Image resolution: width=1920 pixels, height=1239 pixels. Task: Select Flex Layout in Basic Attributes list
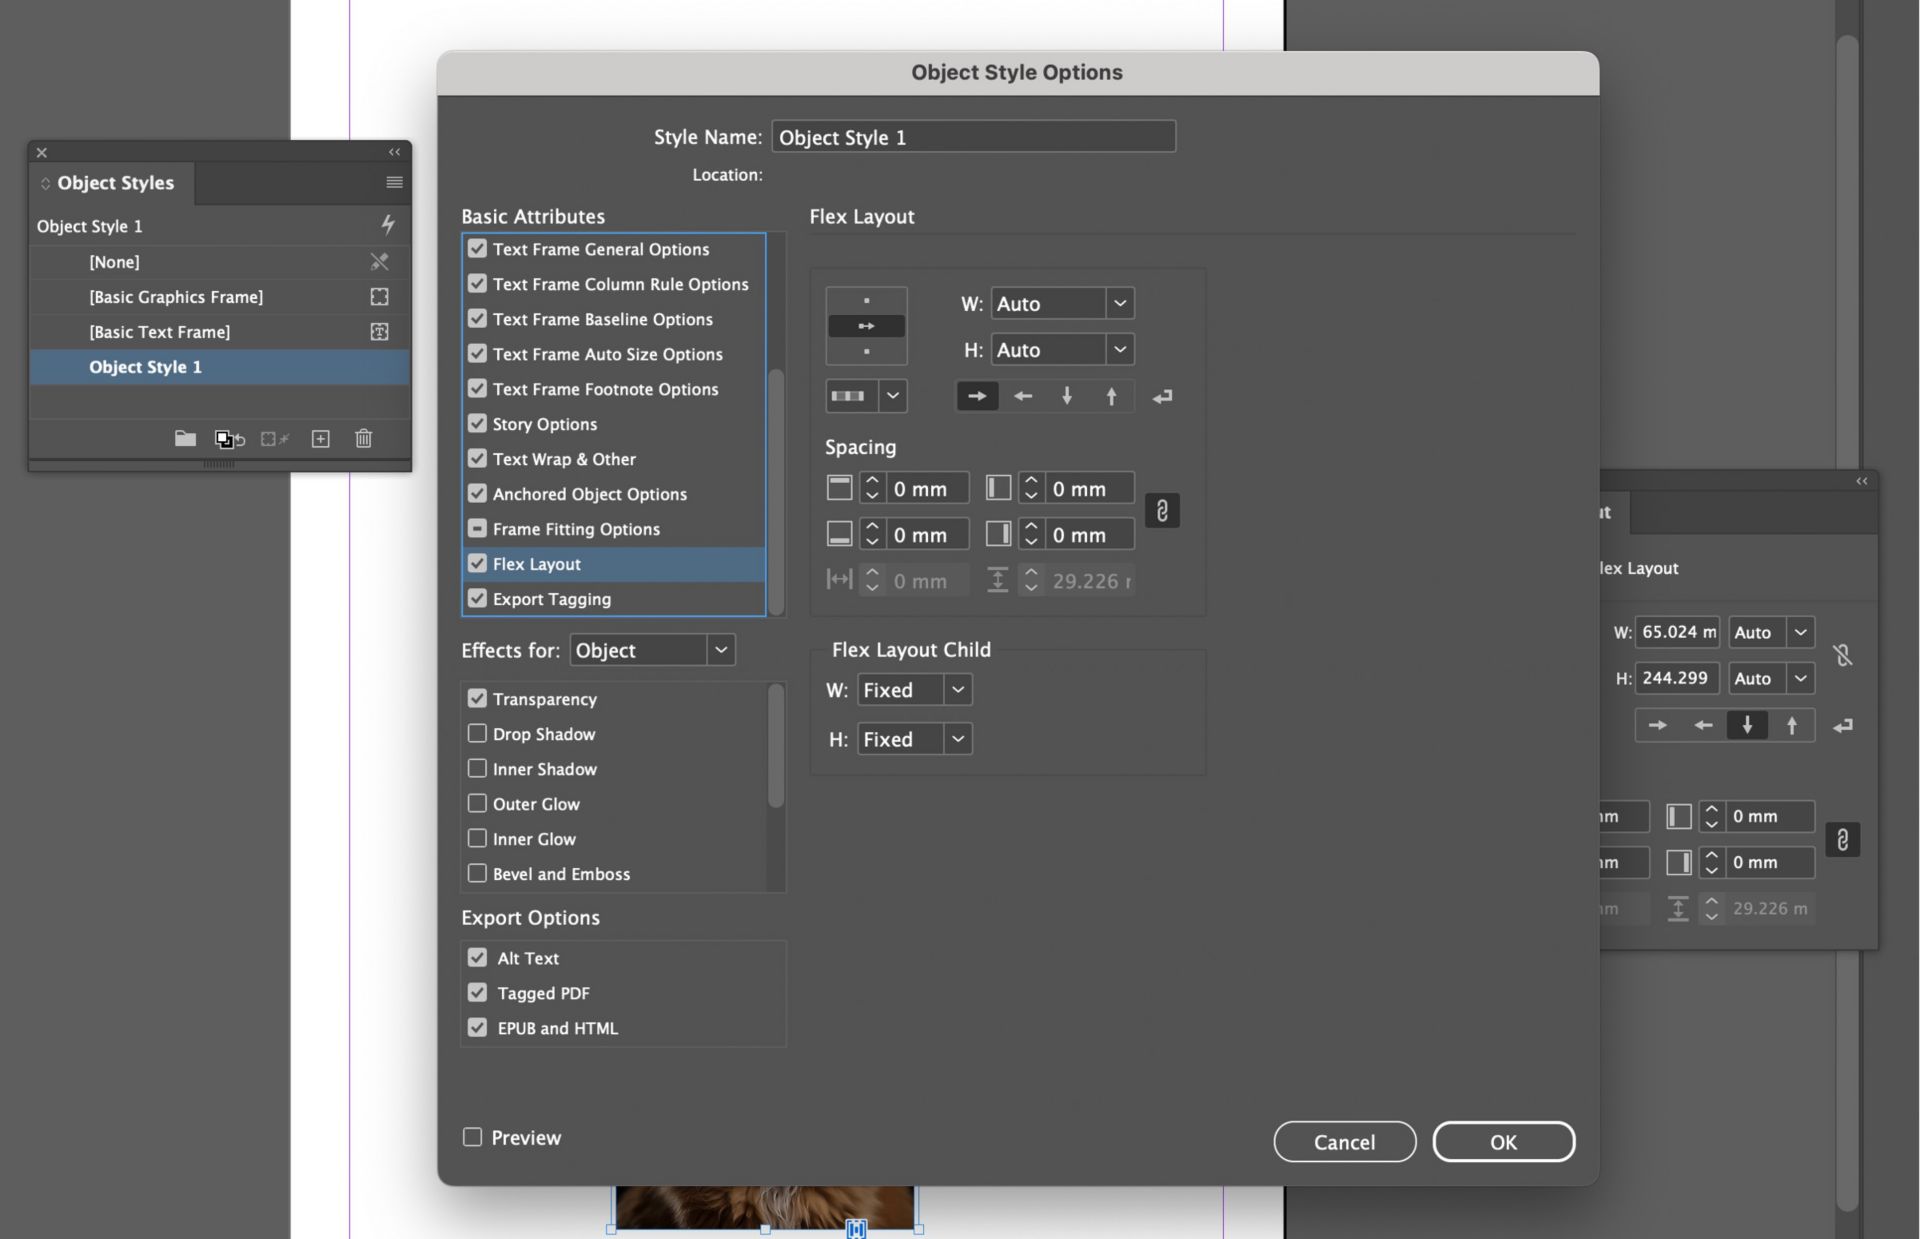[537, 563]
